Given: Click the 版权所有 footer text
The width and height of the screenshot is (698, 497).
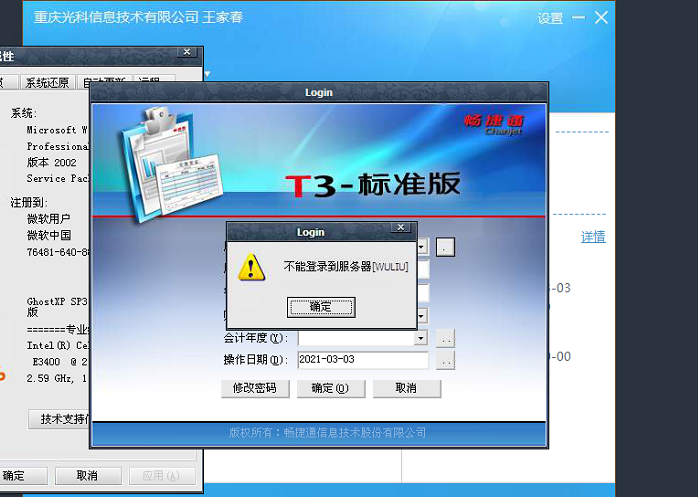Looking at the screenshot, I should pyautogui.click(x=327, y=432).
